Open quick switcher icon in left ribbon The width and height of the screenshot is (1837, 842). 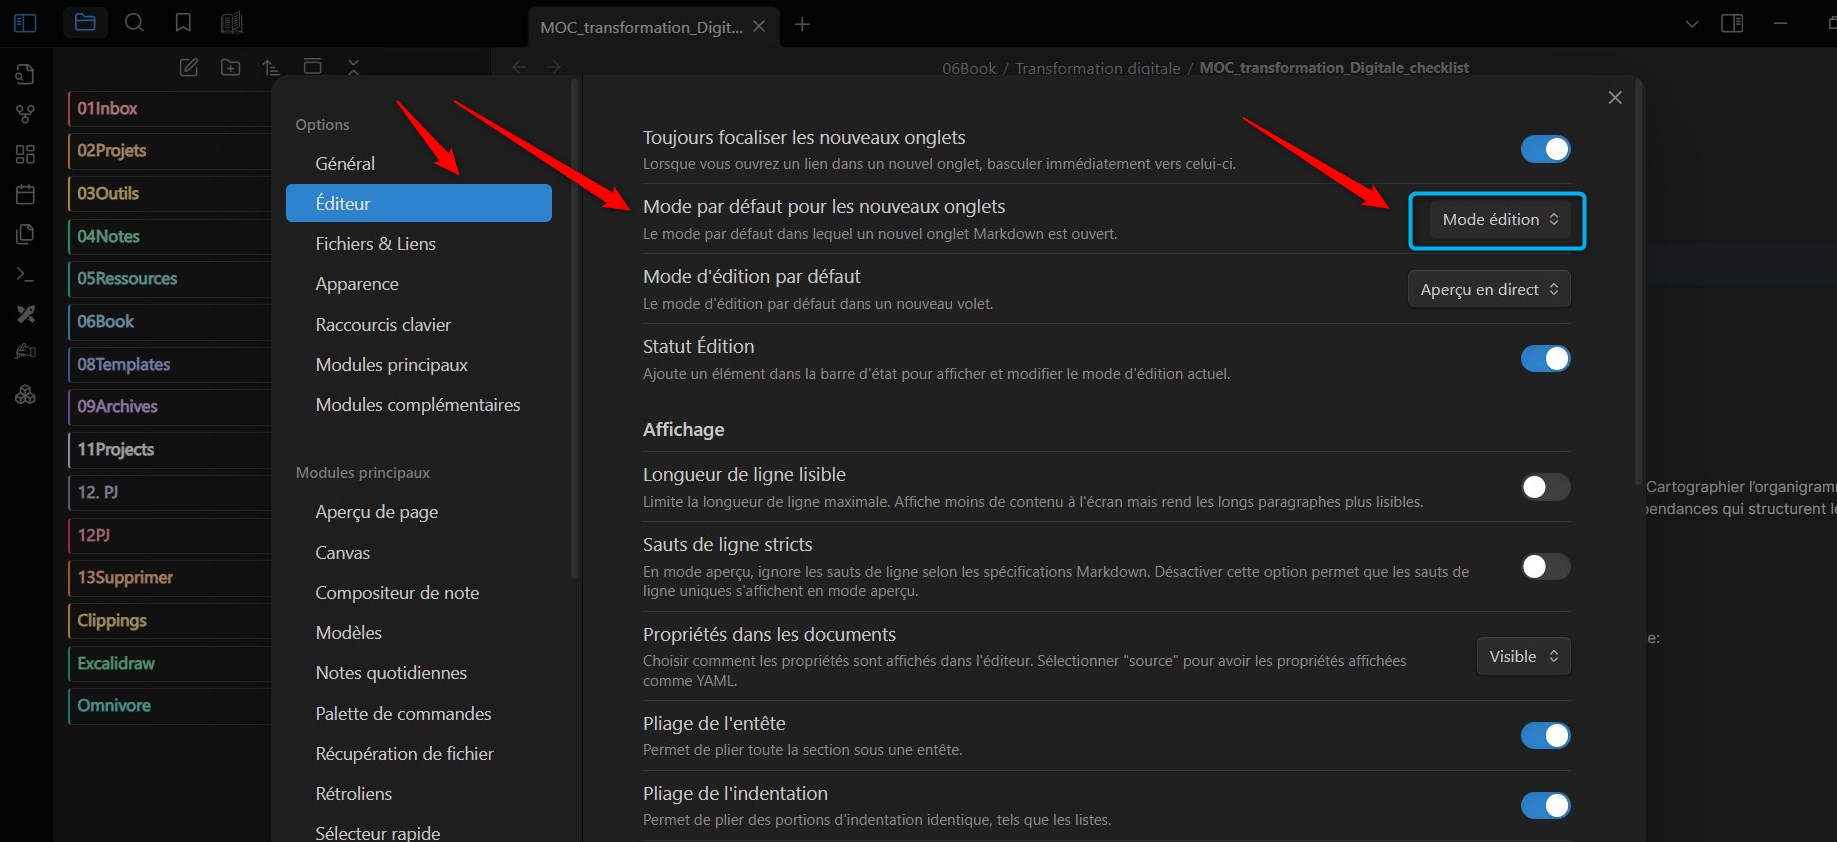click(26, 74)
